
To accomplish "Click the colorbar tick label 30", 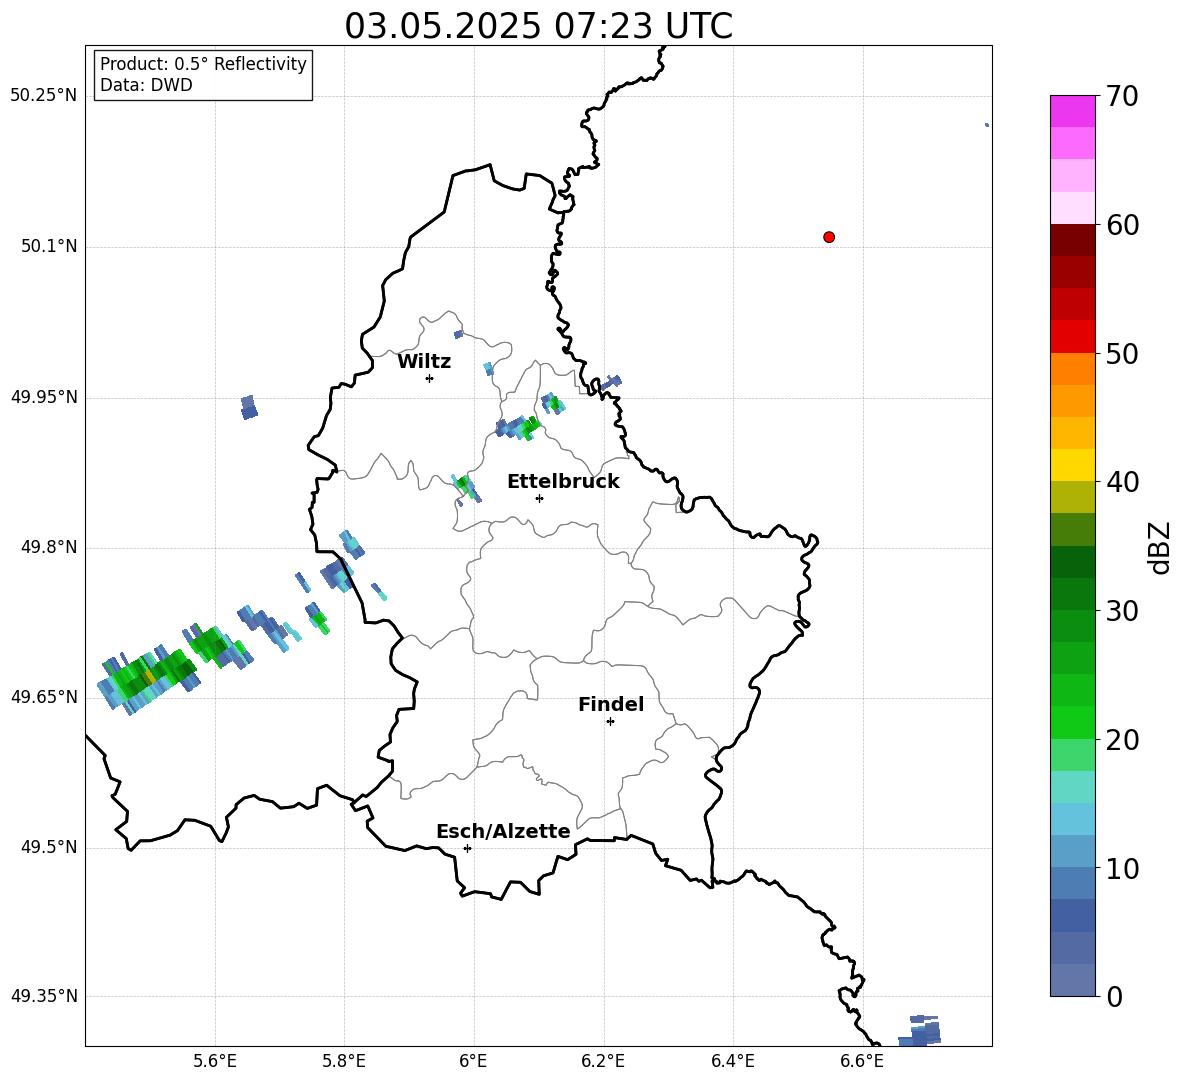I will tap(1122, 611).
